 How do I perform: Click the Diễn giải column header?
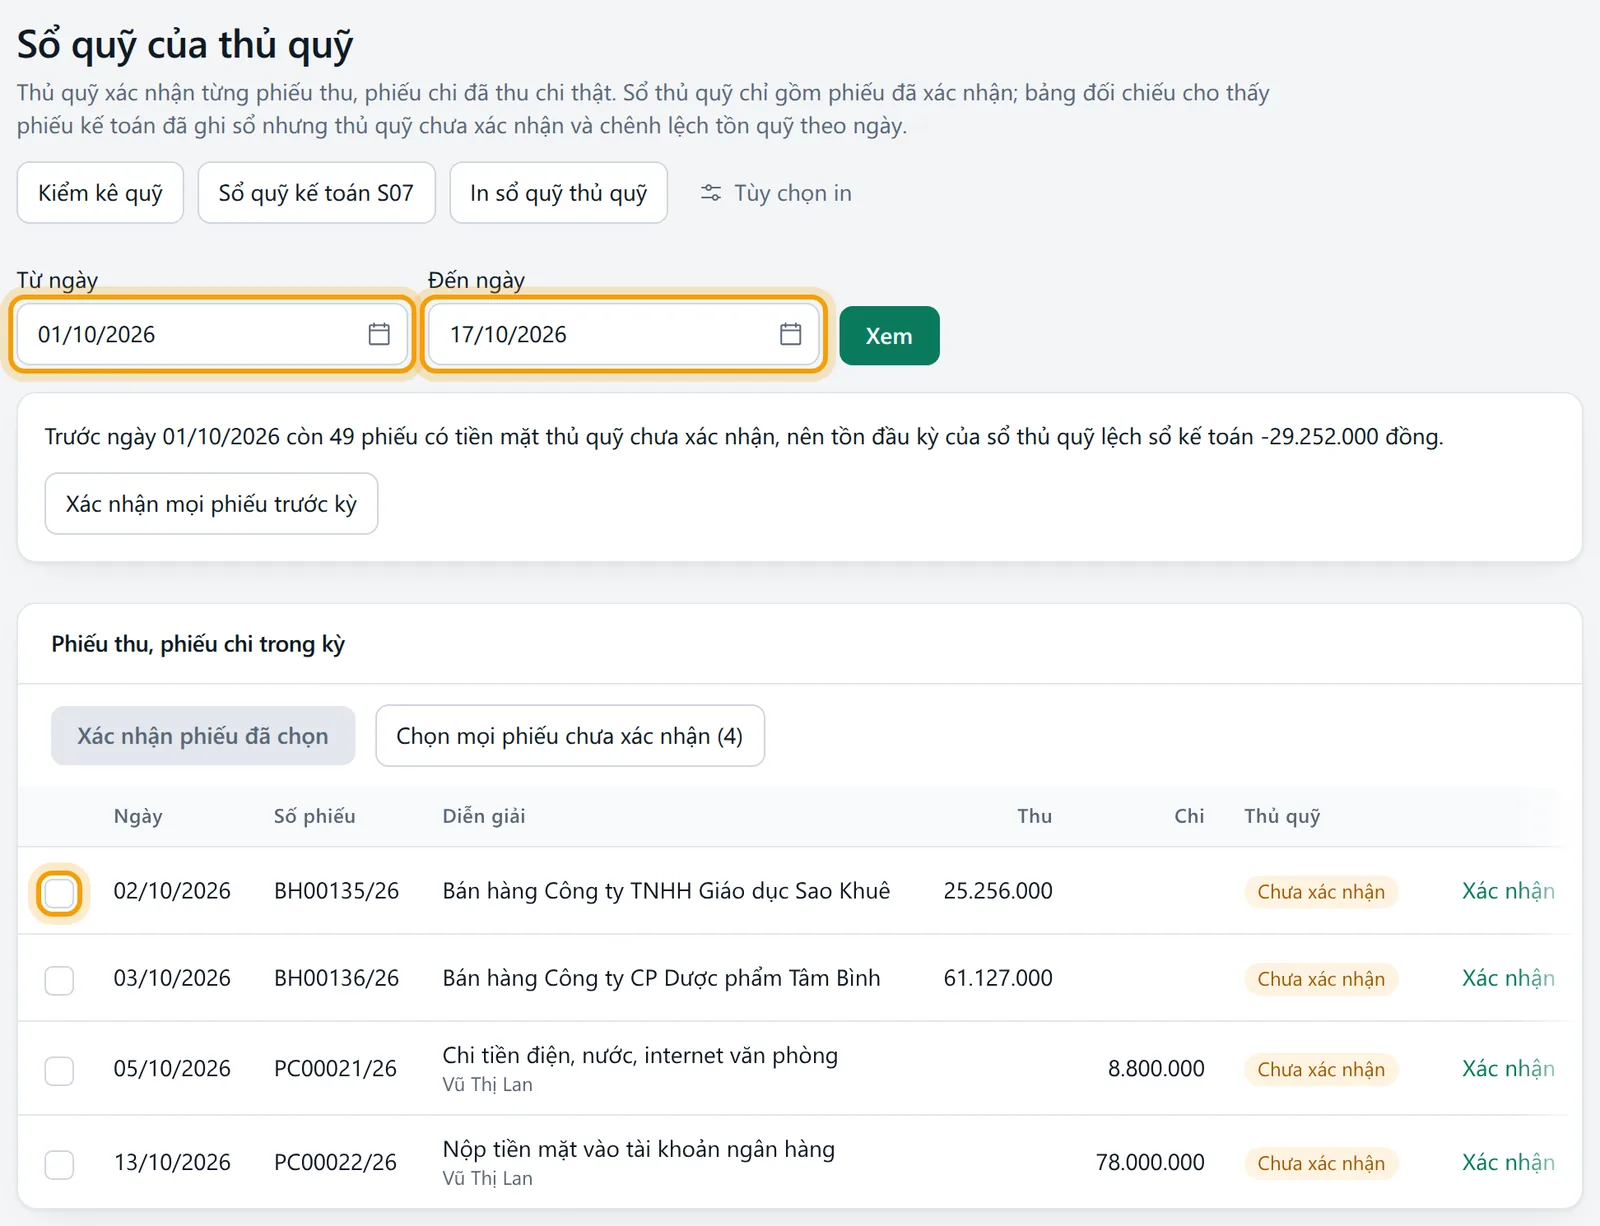(x=484, y=816)
